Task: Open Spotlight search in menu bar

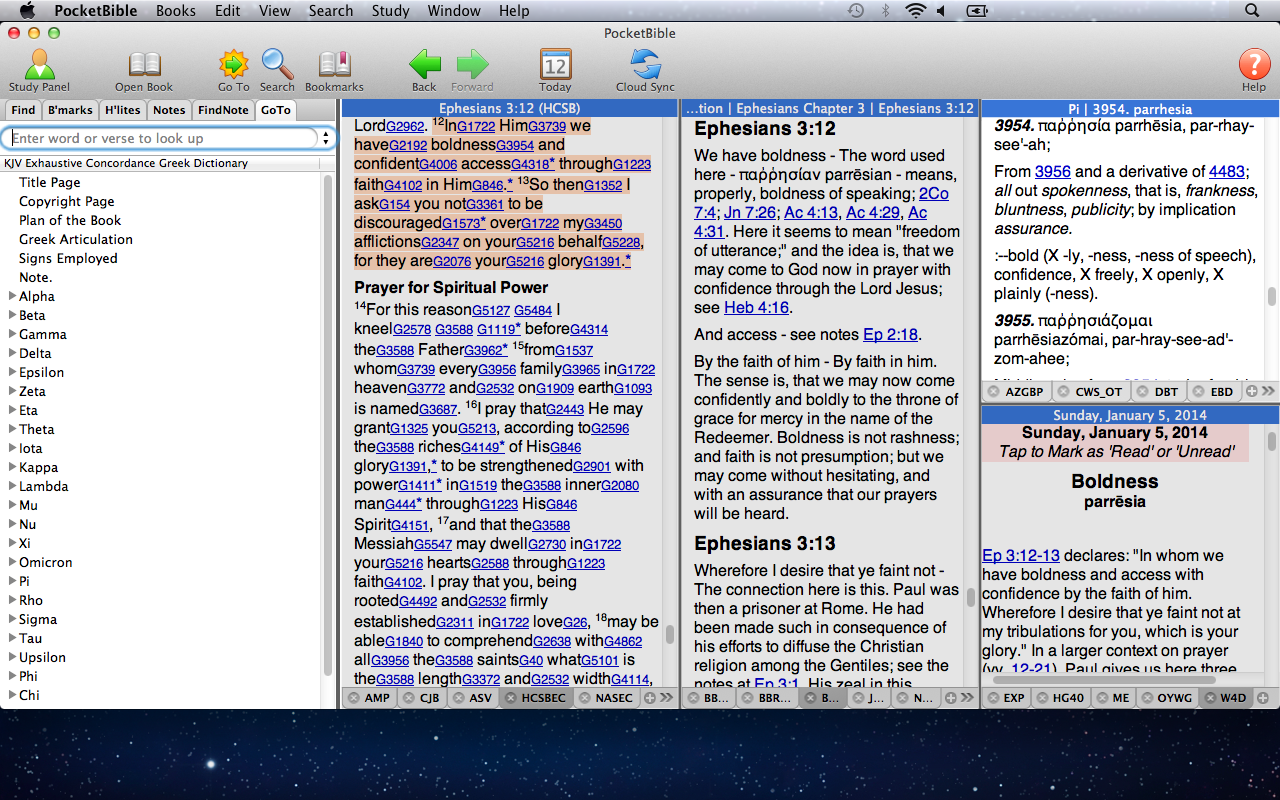Action: pyautogui.click(x=1252, y=11)
